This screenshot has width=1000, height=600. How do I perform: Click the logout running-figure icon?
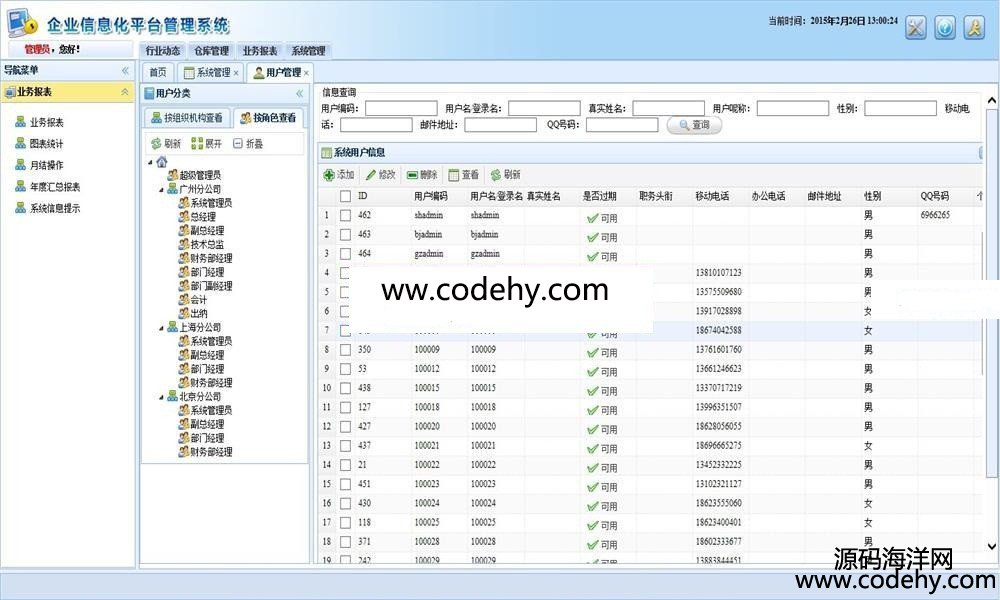[x=974, y=28]
